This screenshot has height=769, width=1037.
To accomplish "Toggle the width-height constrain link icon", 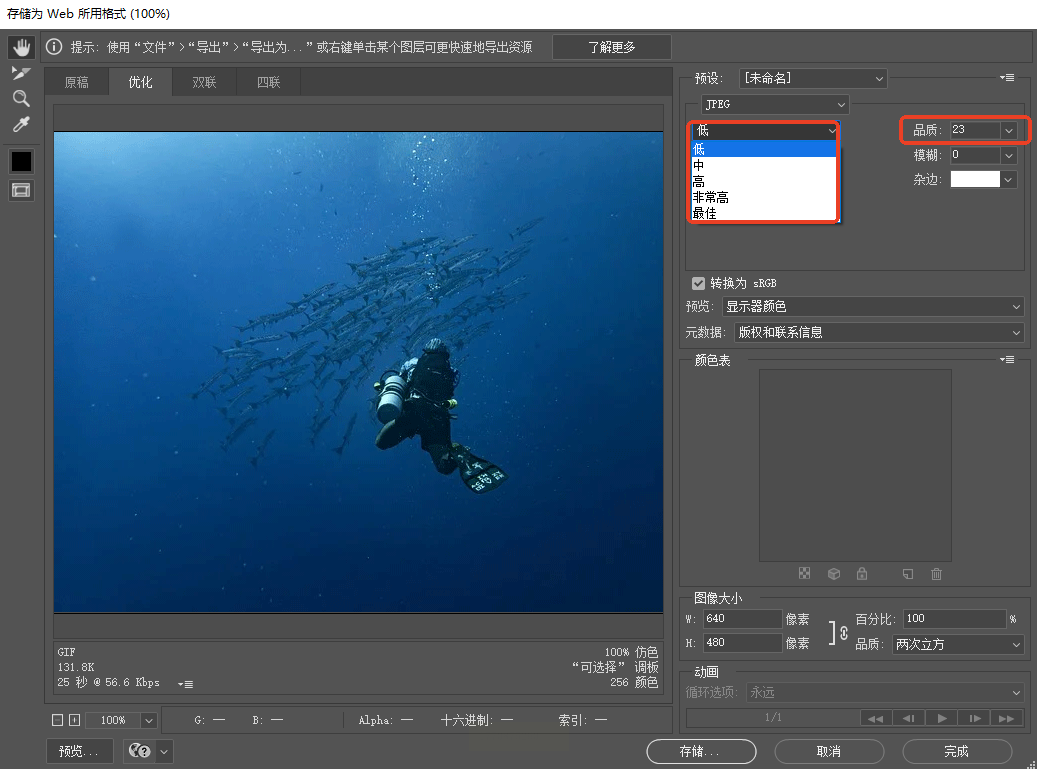I will [x=841, y=632].
